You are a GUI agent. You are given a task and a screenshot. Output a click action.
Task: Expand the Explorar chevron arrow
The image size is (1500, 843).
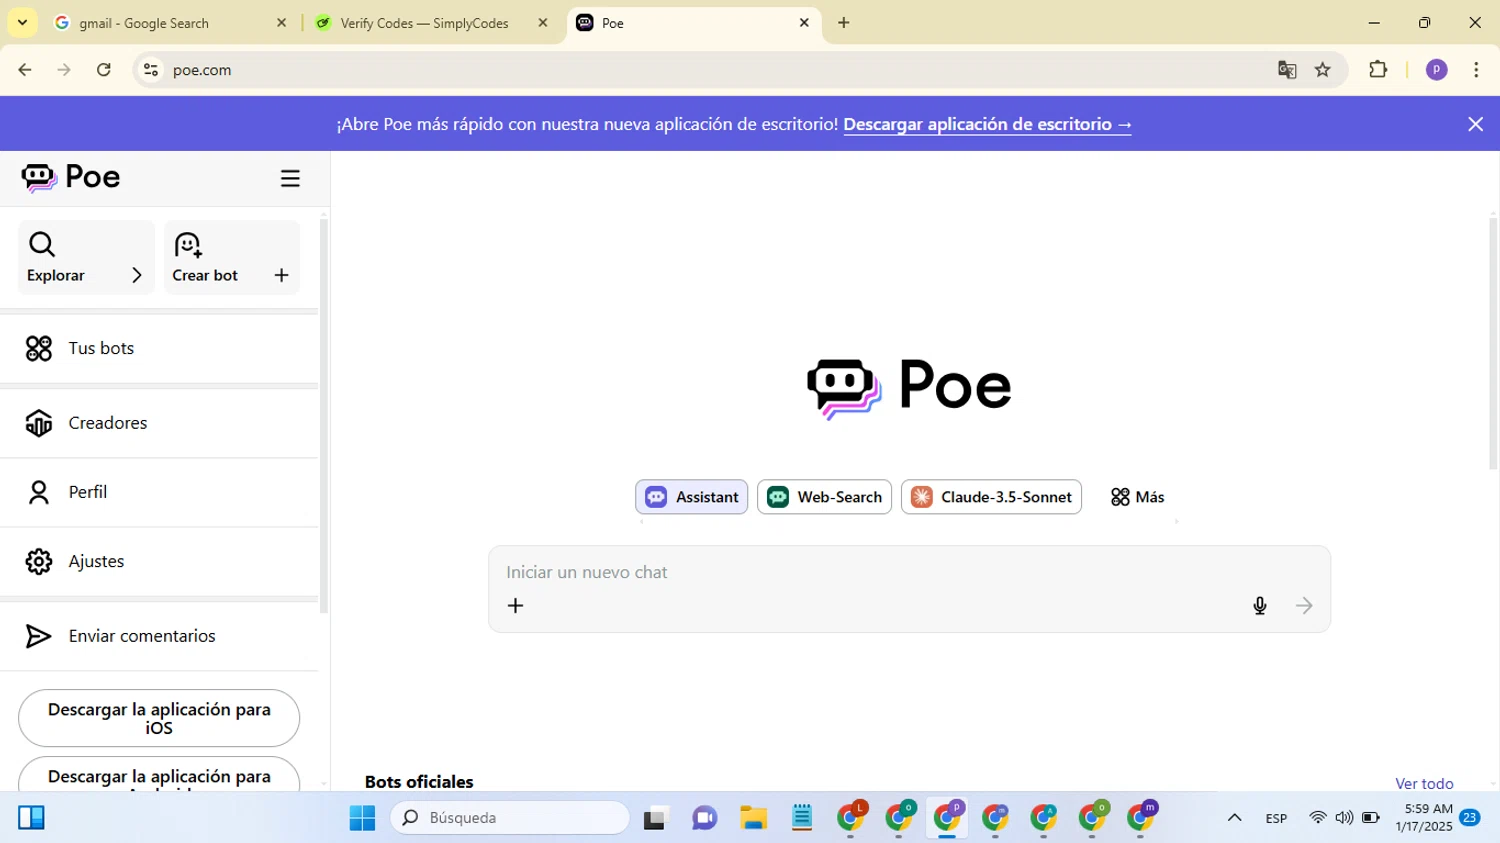pyautogui.click(x=137, y=276)
